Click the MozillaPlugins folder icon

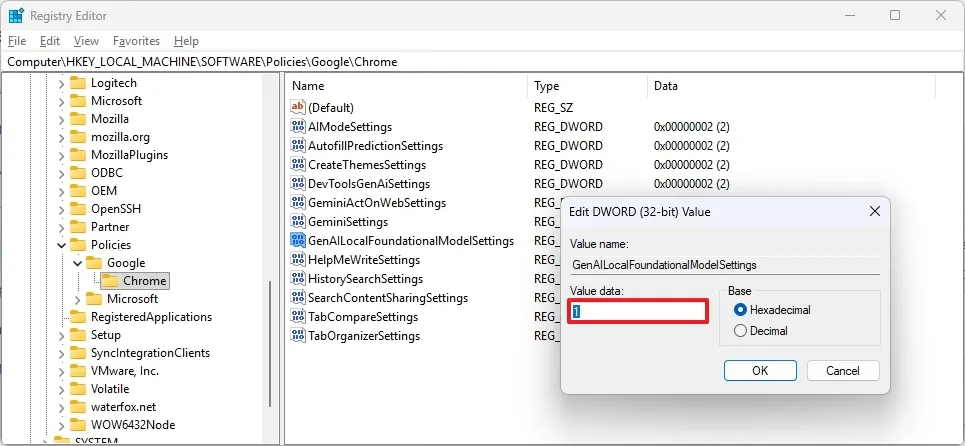coord(78,155)
